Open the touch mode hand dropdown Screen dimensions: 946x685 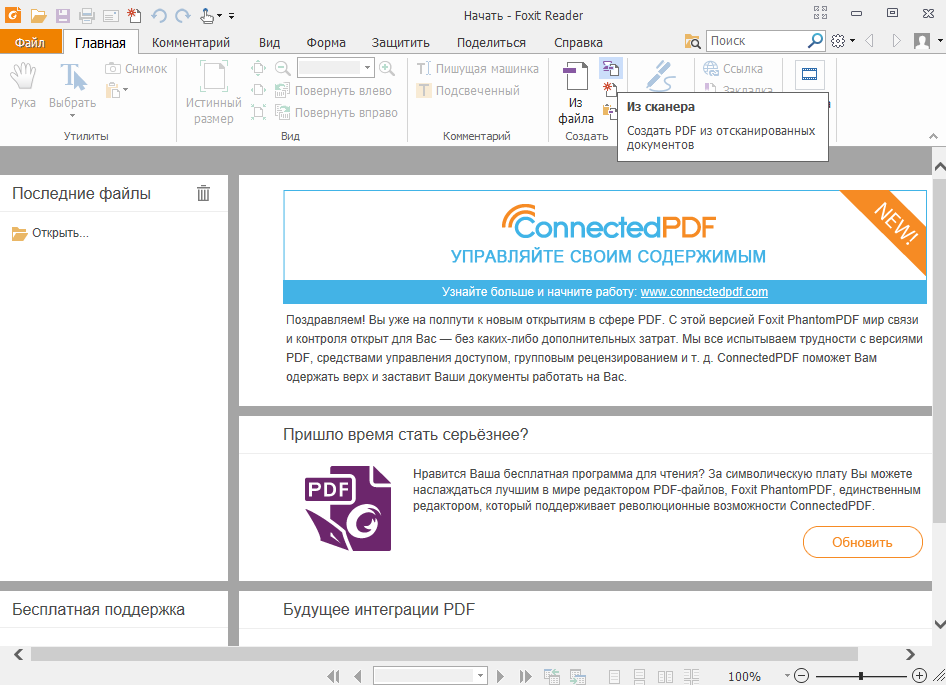[211, 16]
